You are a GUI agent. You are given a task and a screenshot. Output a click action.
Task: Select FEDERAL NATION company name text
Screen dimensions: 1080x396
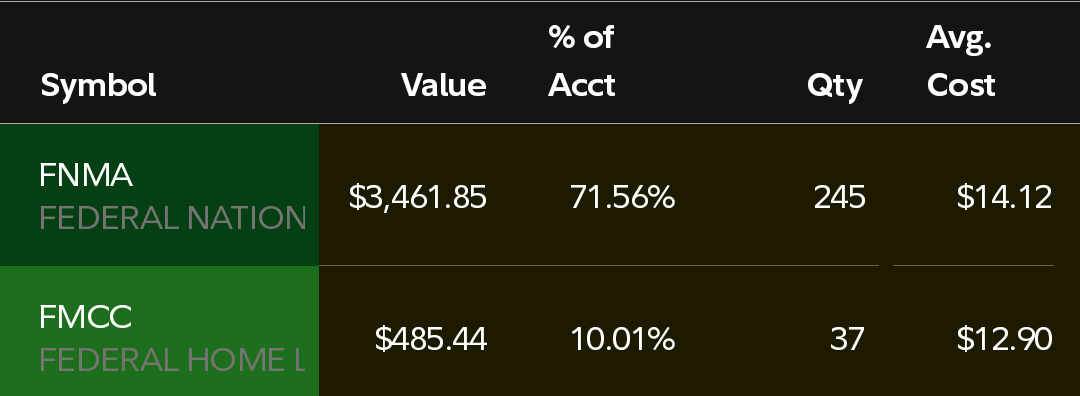point(172,218)
